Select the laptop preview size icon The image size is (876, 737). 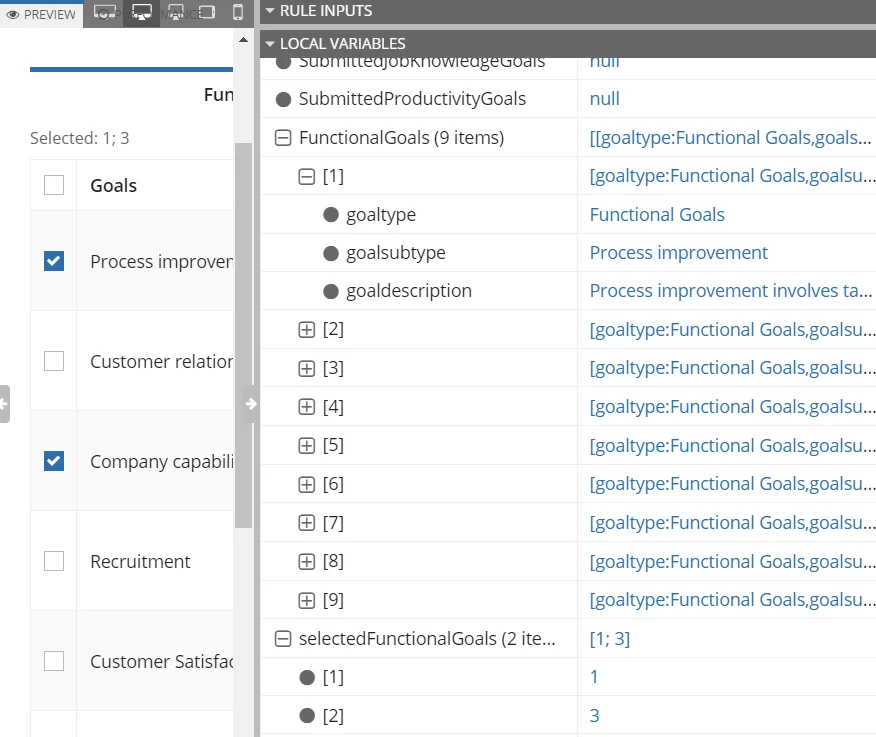coord(175,12)
